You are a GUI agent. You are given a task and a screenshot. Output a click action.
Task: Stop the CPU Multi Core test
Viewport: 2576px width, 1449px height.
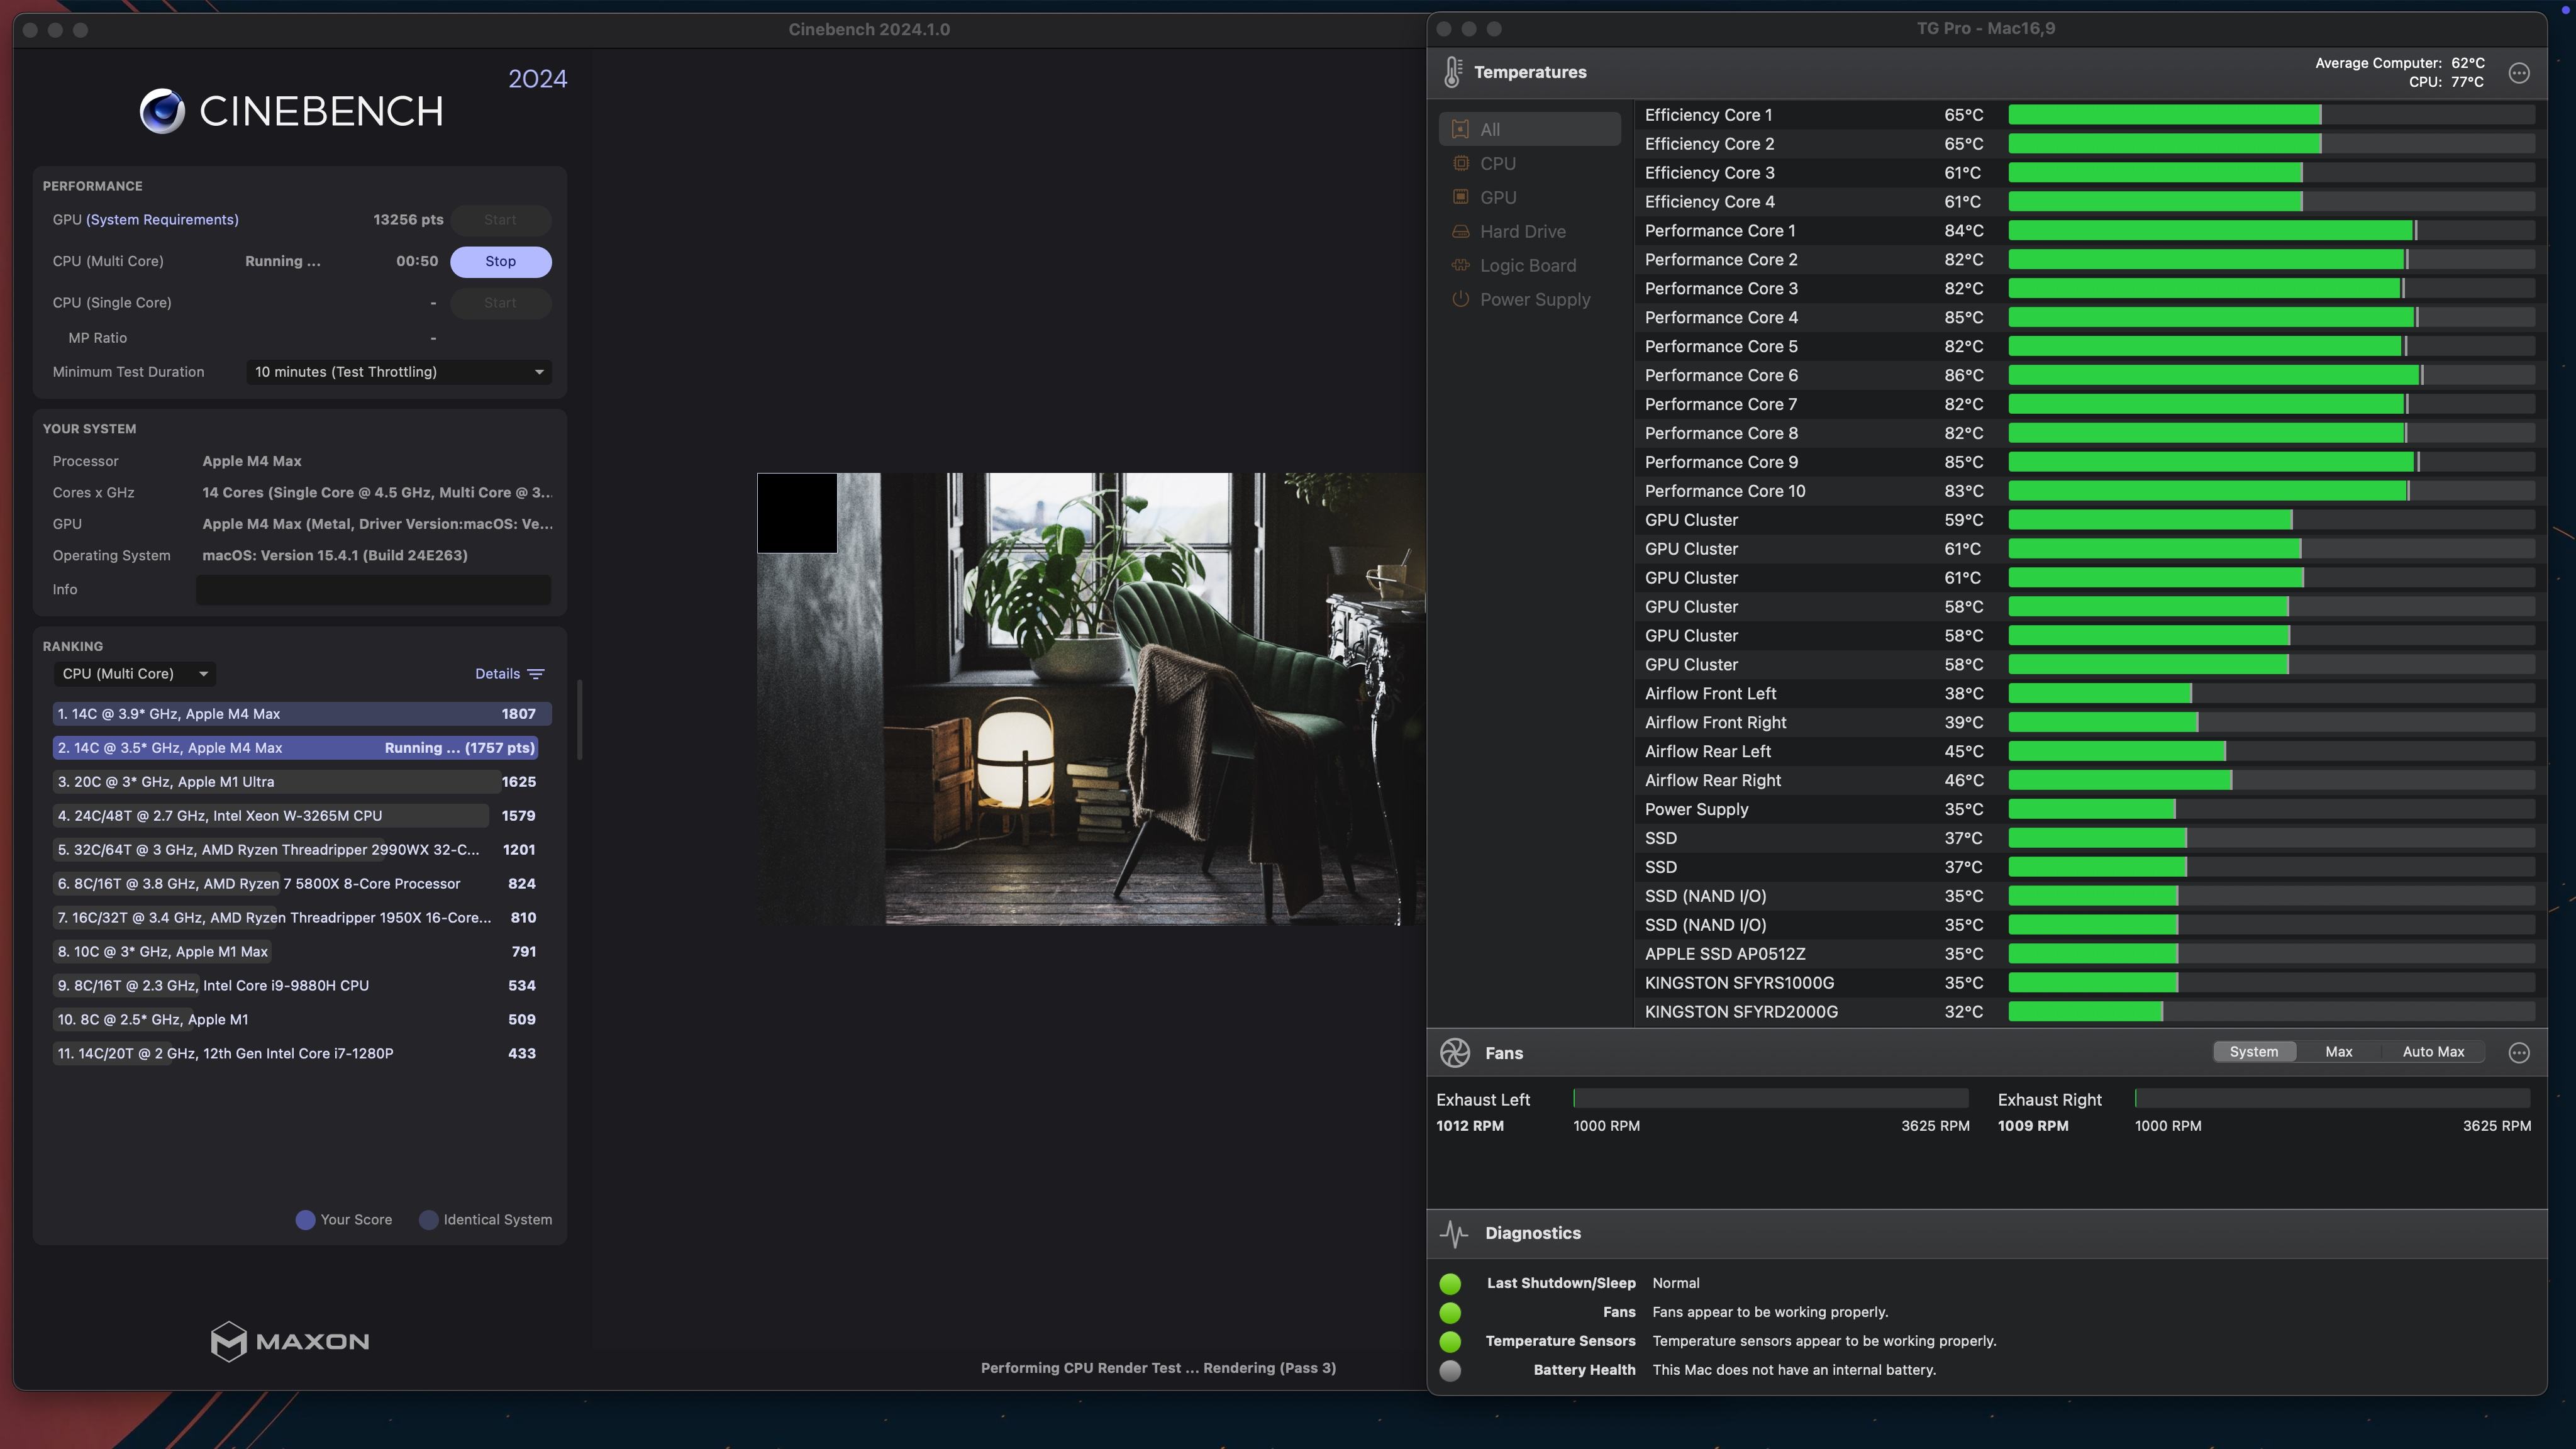pyautogui.click(x=500, y=261)
